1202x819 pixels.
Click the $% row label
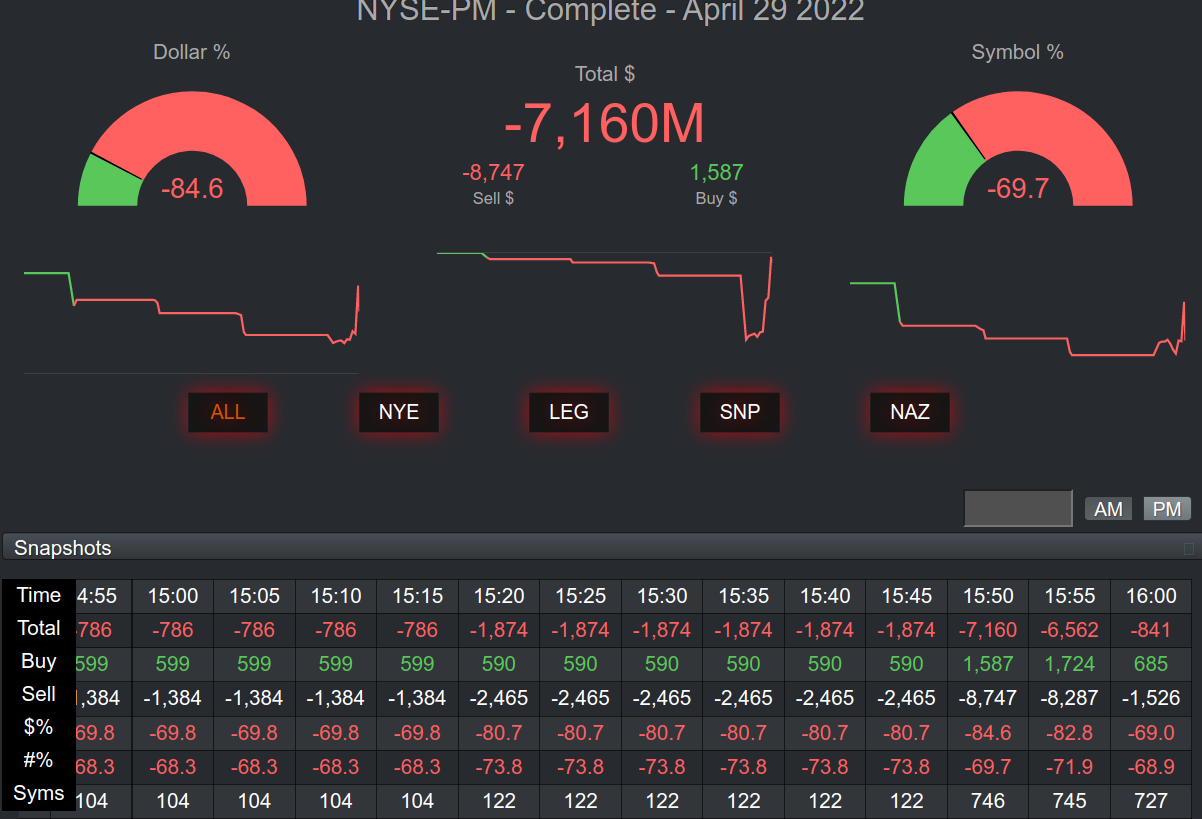(x=39, y=727)
